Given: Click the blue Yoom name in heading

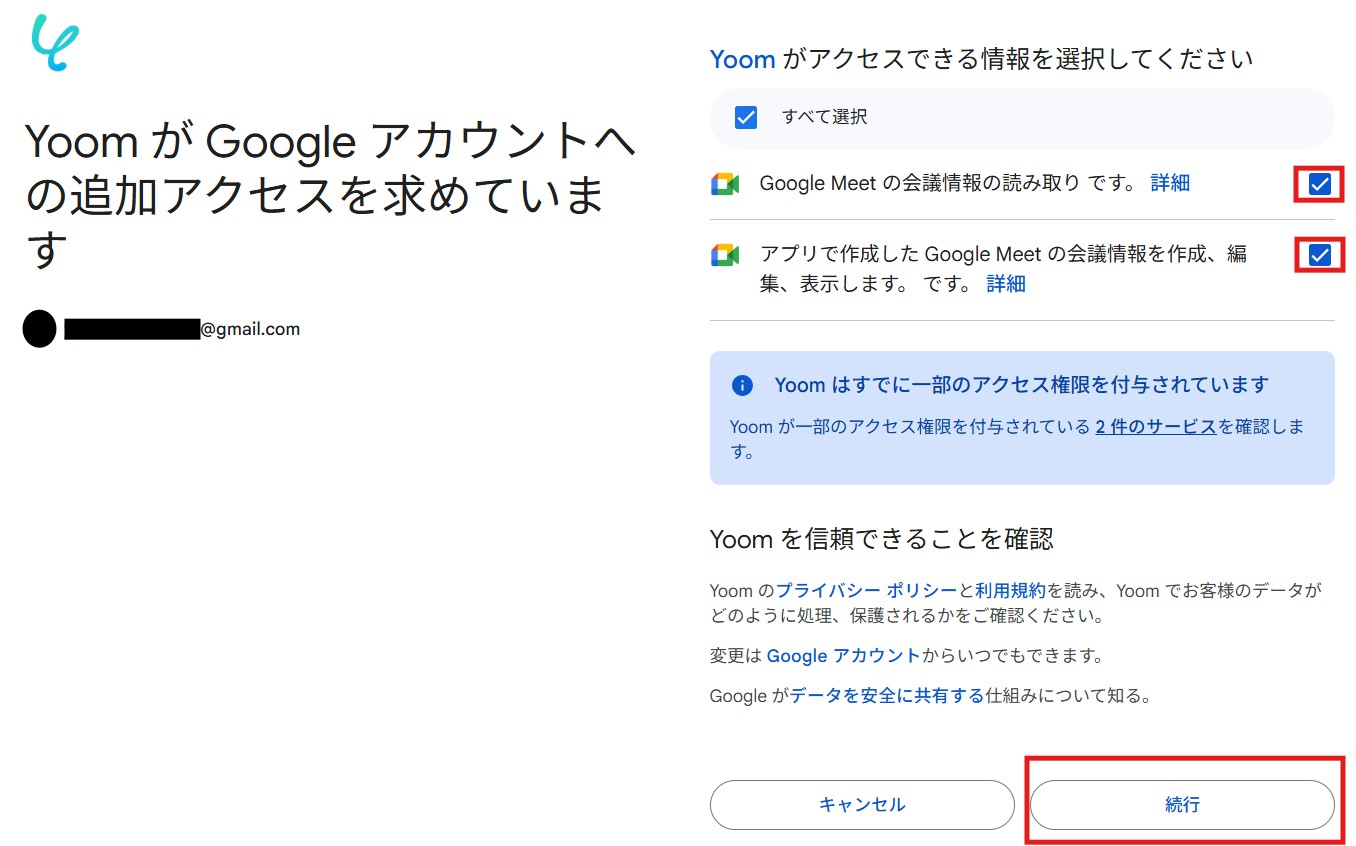Looking at the screenshot, I should (x=742, y=60).
